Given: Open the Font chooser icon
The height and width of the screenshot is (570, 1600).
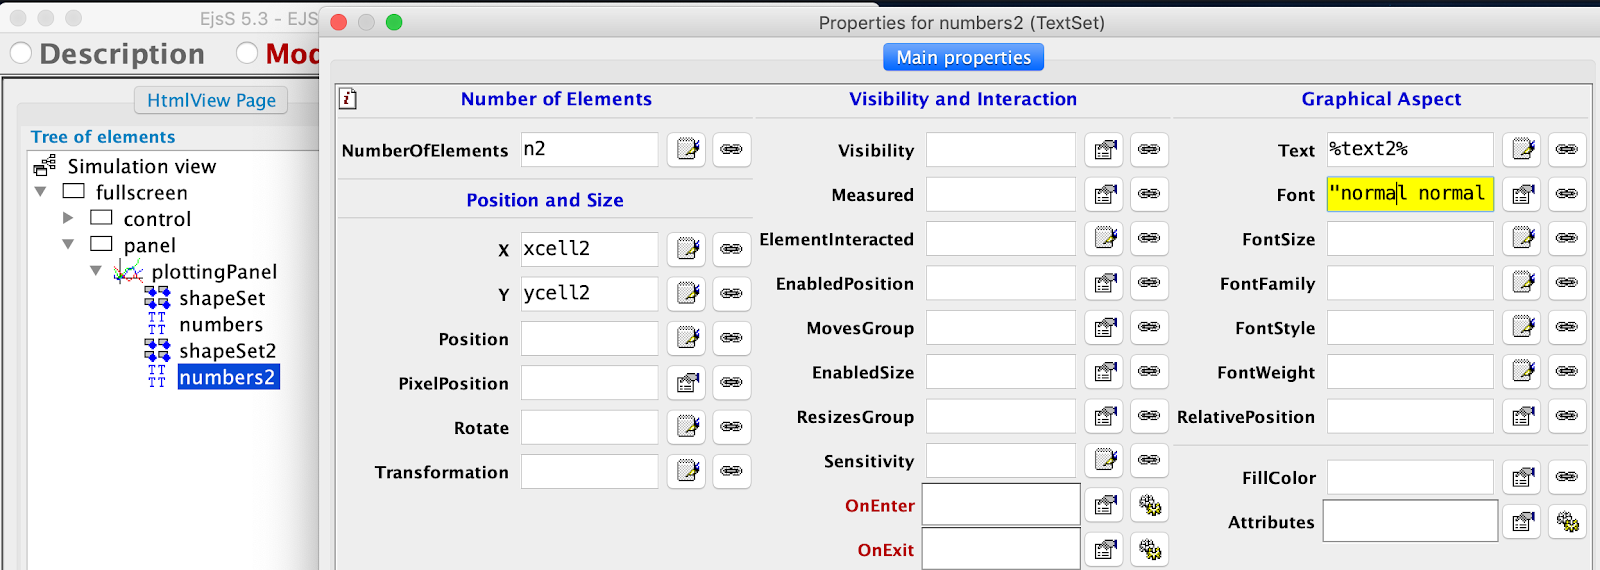Looking at the screenshot, I should [x=1523, y=194].
